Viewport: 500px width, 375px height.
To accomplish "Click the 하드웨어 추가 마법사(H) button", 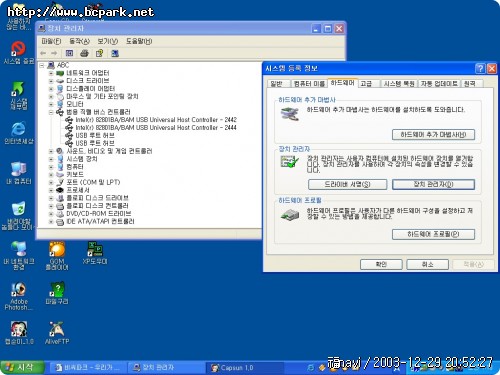I will point(433,134).
